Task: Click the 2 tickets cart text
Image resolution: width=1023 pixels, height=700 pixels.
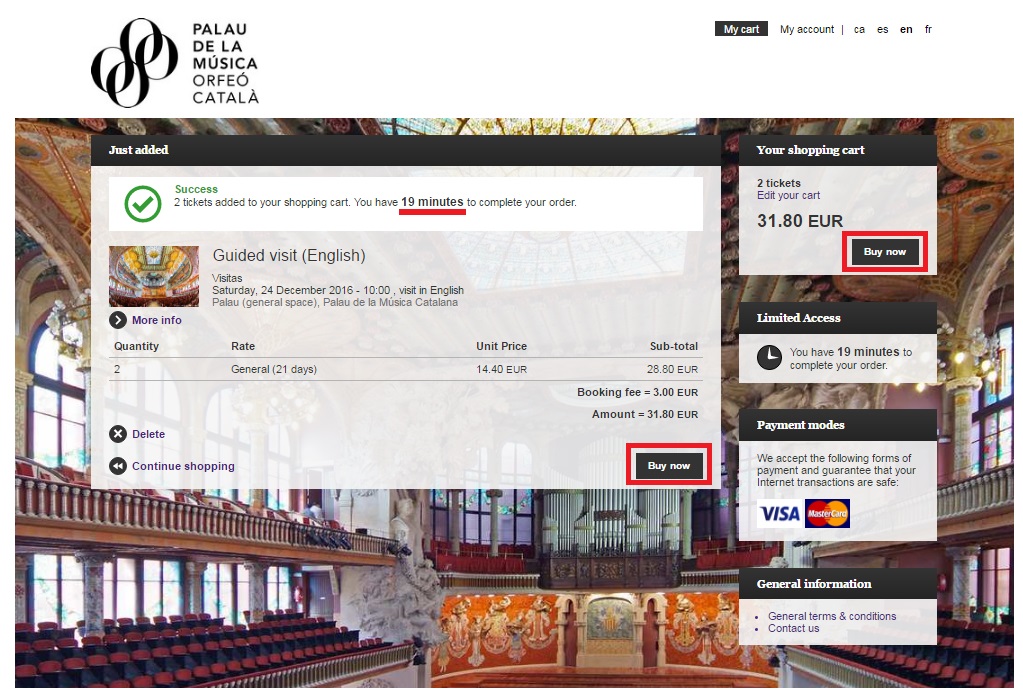Action: point(778,183)
